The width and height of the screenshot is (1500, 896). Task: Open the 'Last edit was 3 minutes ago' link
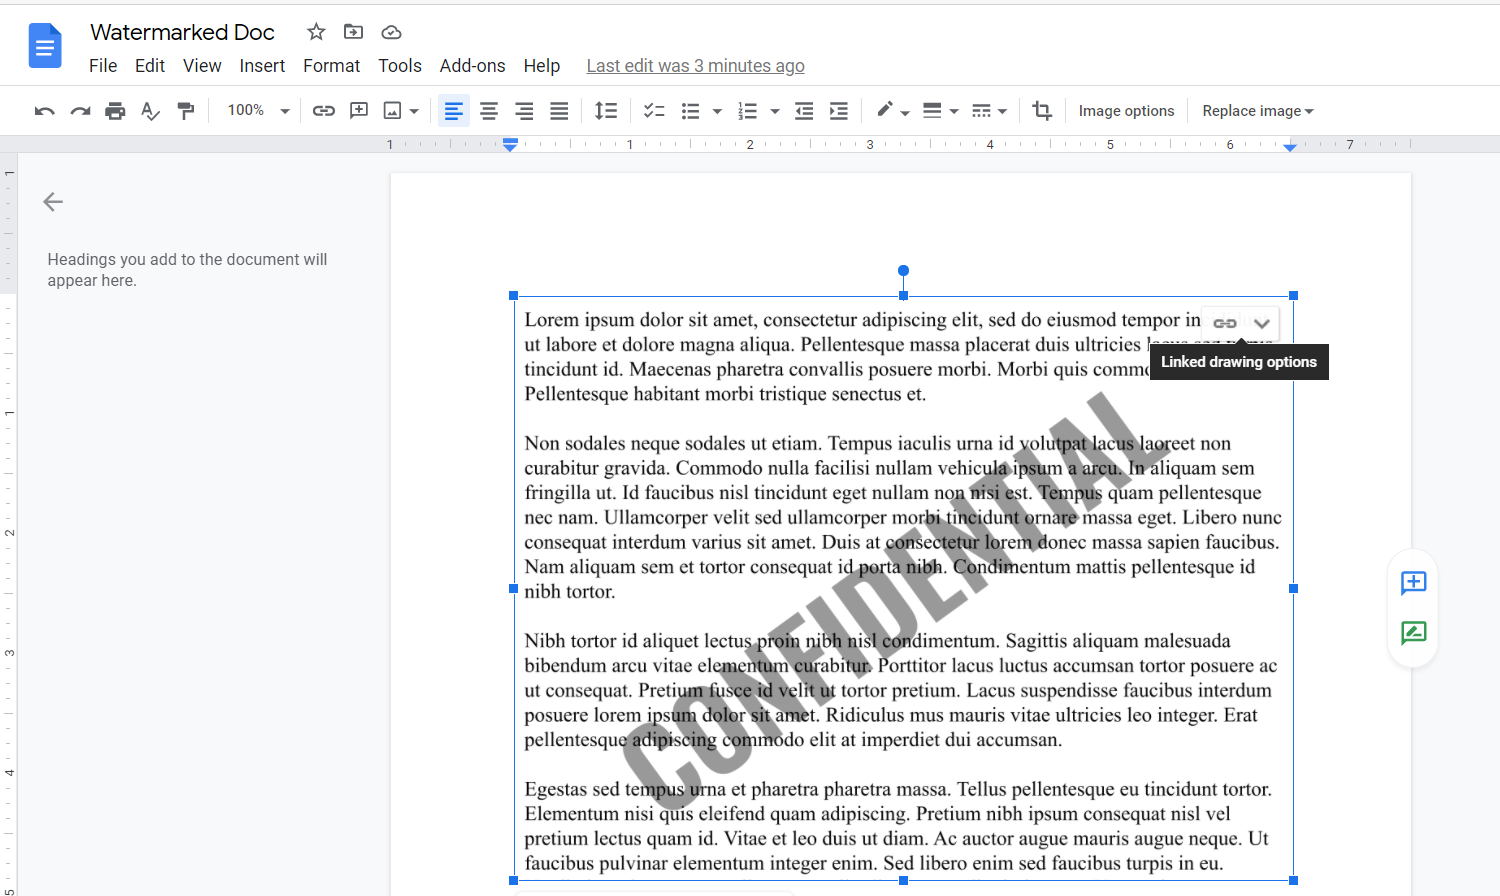pyautogui.click(x=695, y=66)
